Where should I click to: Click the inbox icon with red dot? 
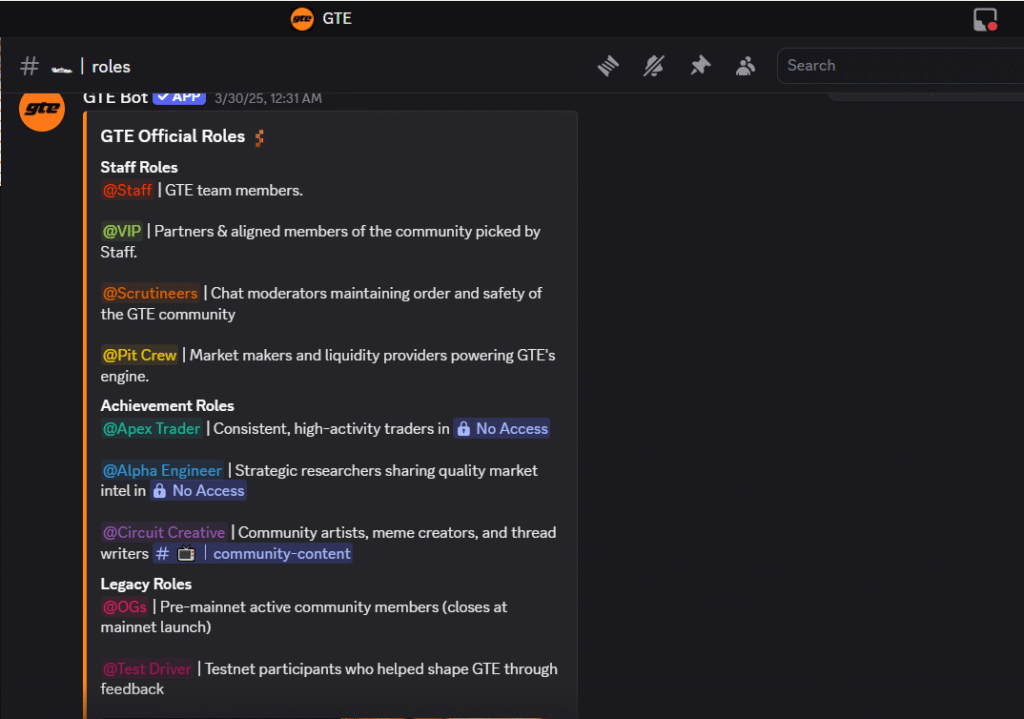[985, 19]
